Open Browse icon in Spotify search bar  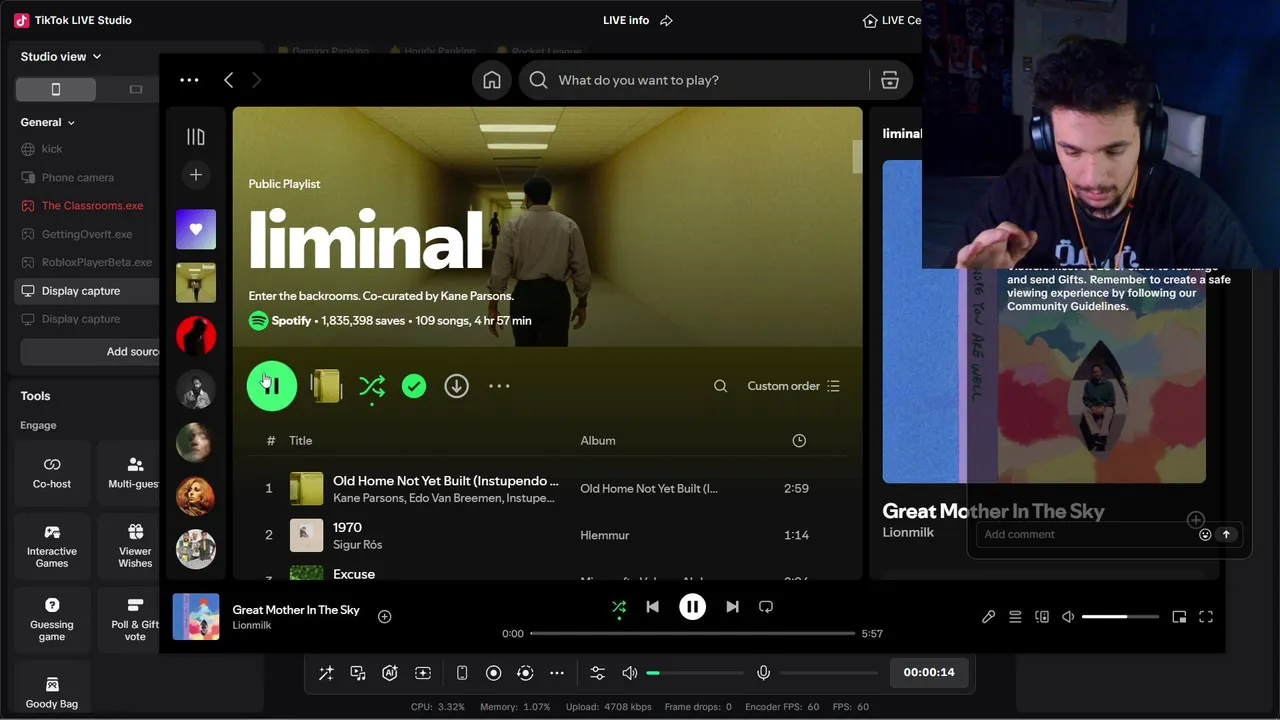[x=890, y=80]
